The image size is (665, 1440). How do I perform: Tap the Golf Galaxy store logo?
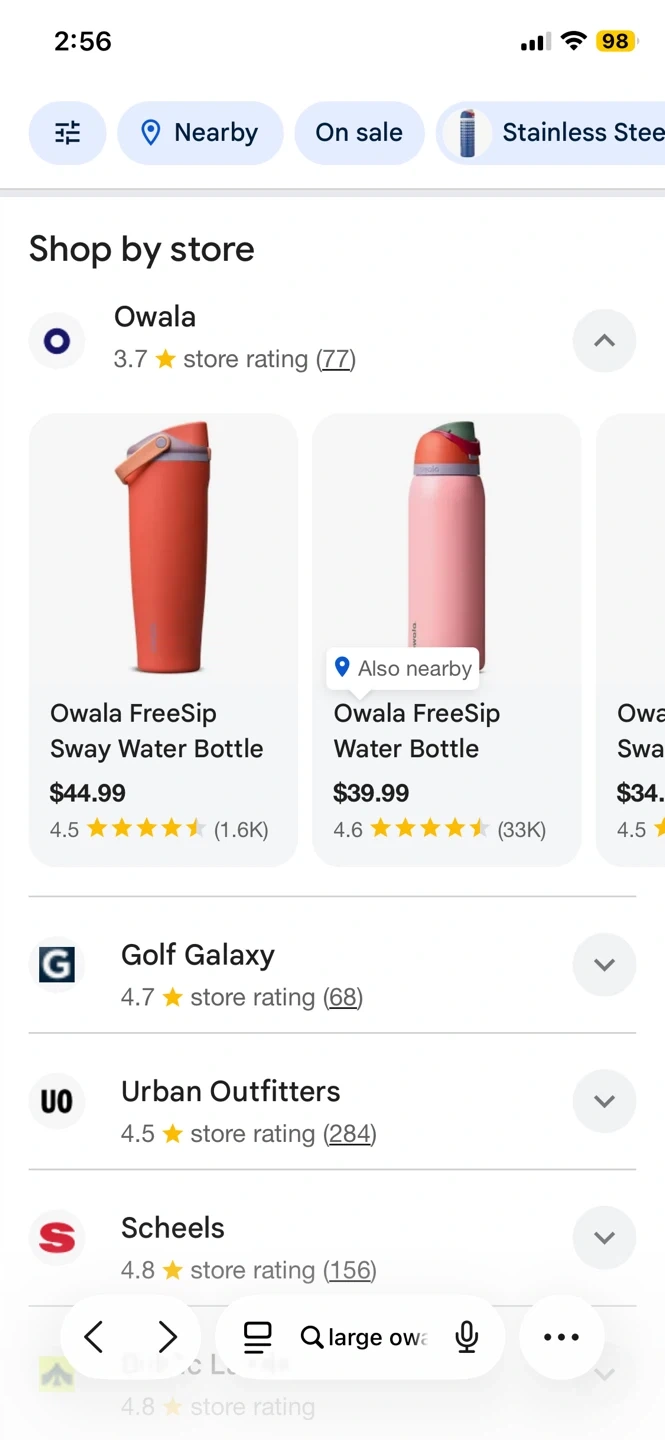57,965
